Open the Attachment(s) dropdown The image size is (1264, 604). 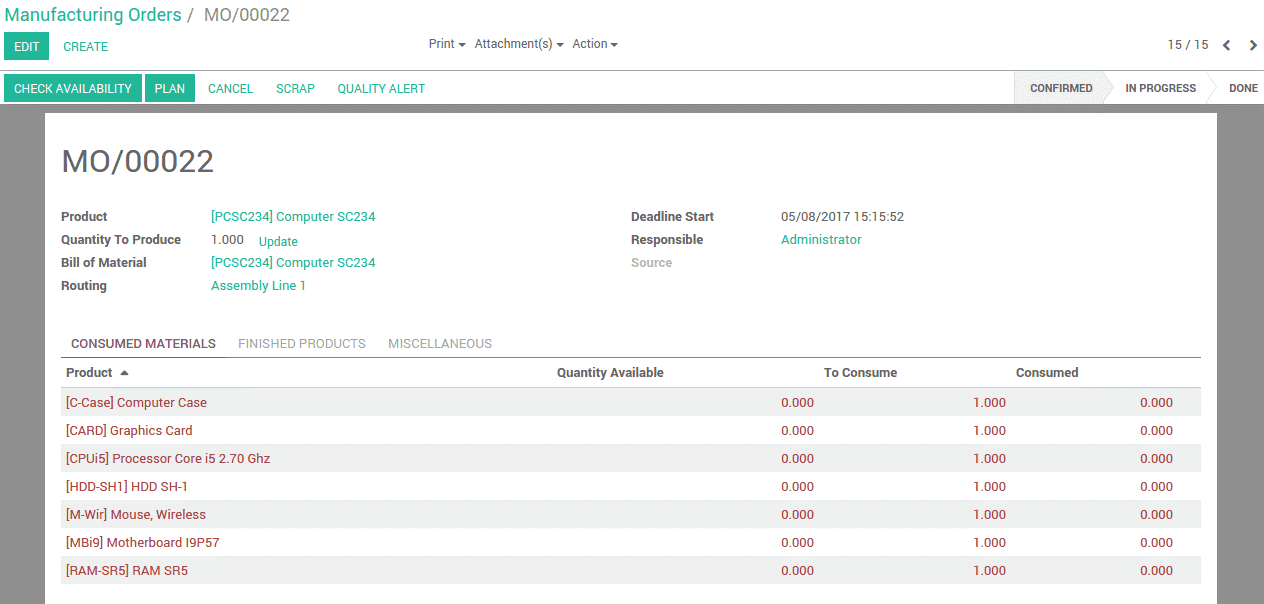tap(519, 44)
